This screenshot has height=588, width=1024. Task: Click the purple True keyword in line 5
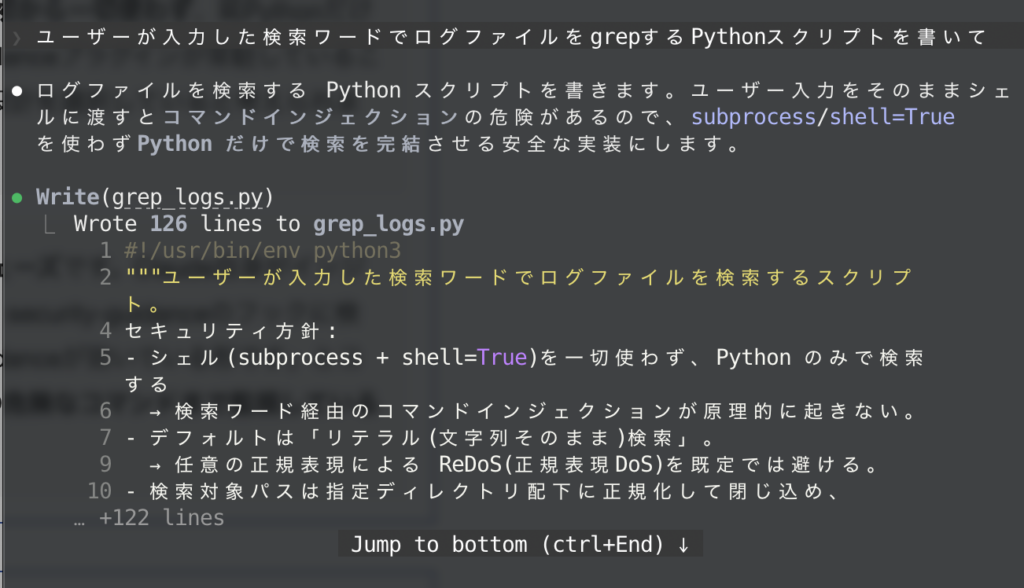(502, 357)
